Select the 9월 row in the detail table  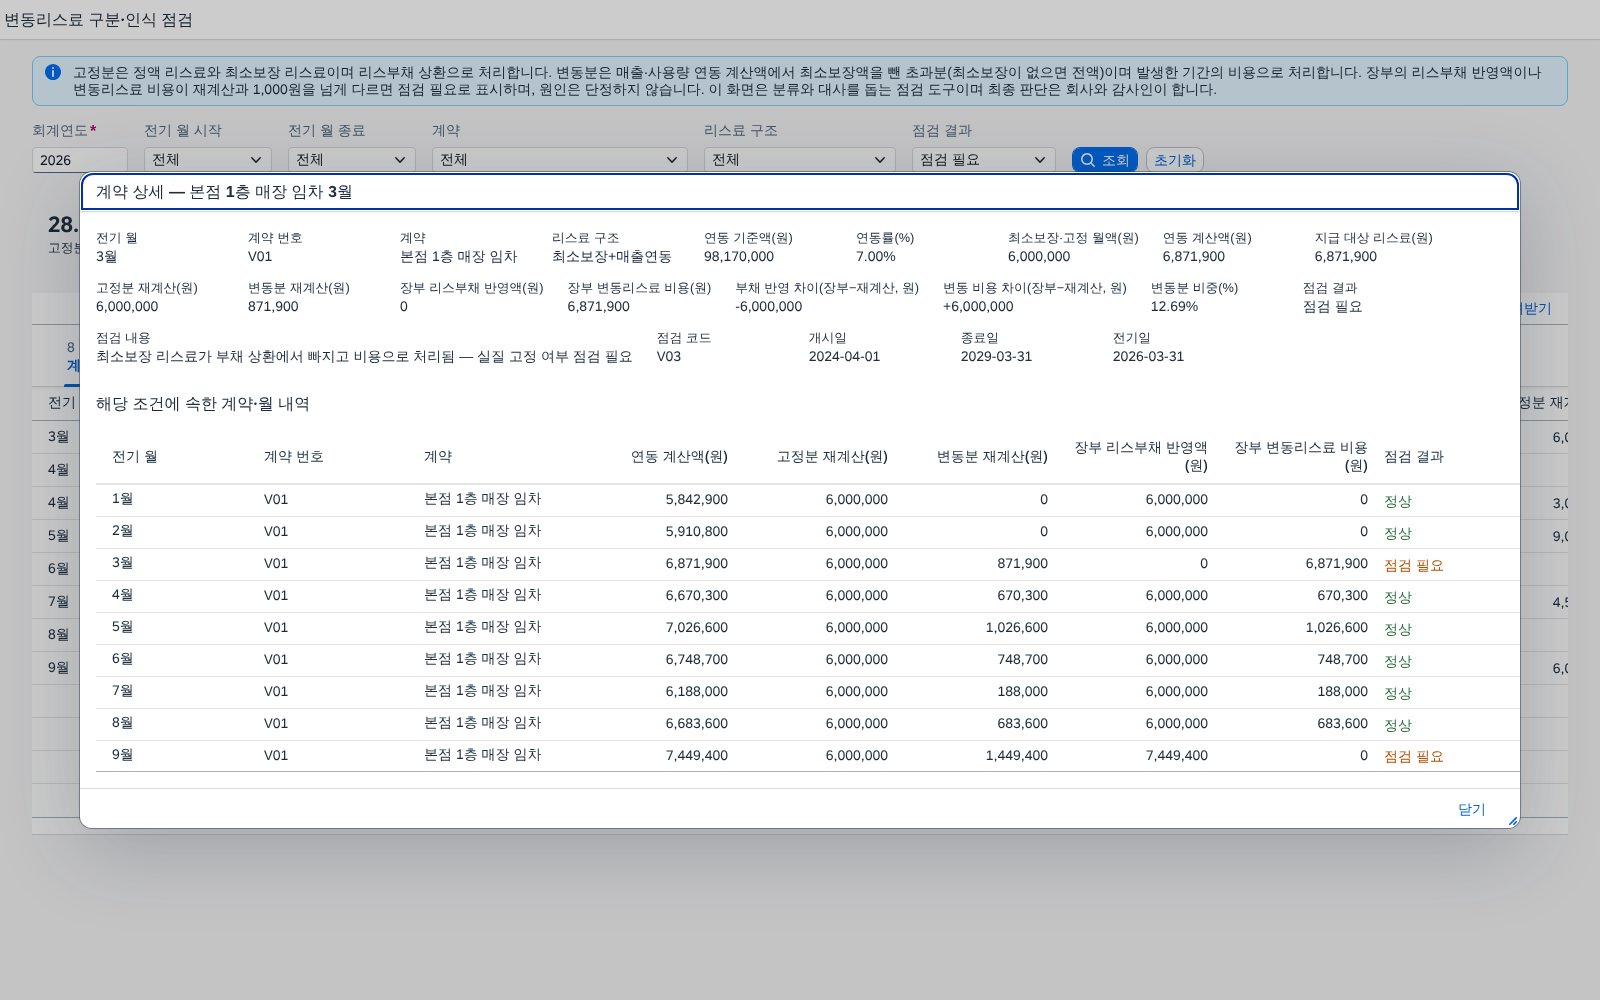[x=807, y=756]
